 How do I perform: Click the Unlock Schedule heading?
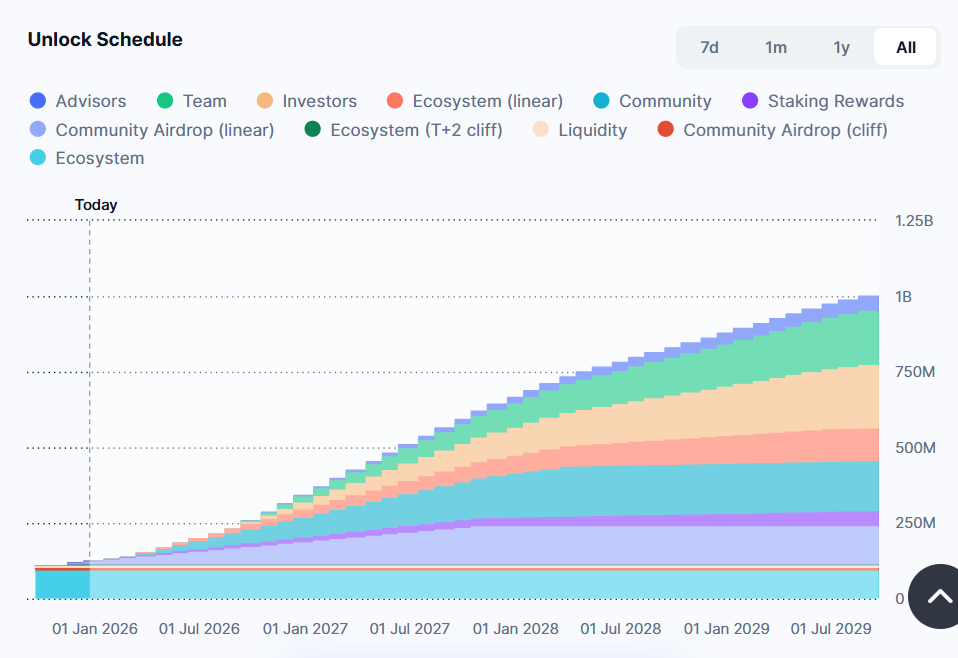105,40
